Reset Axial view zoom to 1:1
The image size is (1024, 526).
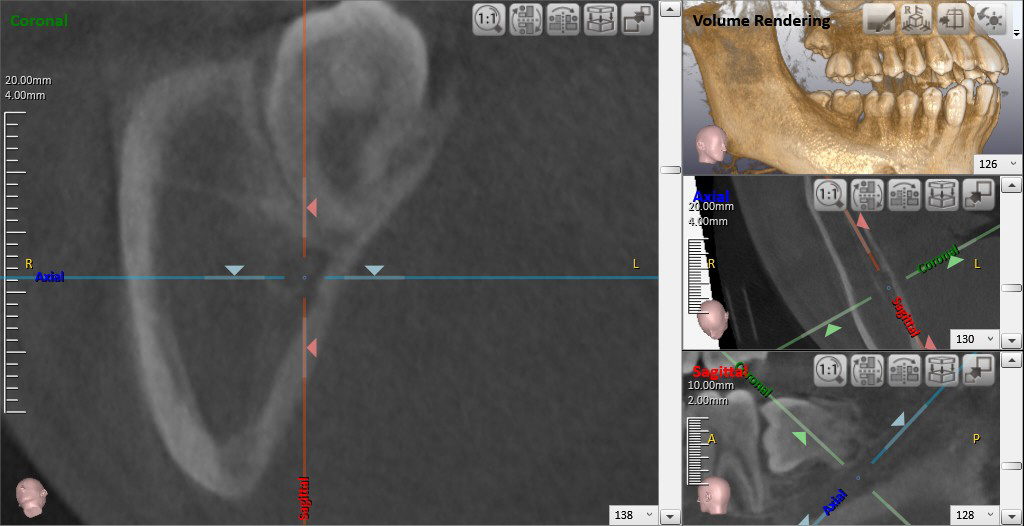click(x=829, y=196)
